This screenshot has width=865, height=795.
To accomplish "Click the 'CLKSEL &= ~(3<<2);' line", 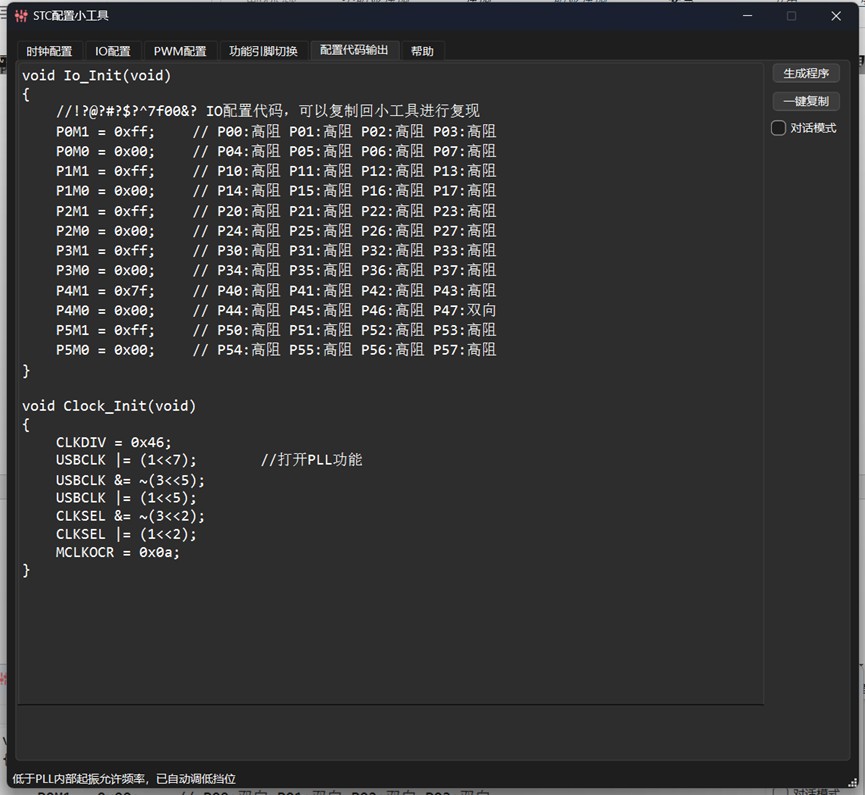I will [x=130, y=516].
